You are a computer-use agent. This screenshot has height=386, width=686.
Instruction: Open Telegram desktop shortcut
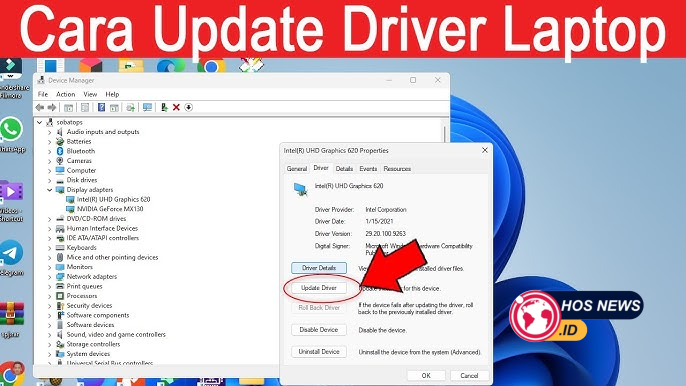click(x=11, y=253)
